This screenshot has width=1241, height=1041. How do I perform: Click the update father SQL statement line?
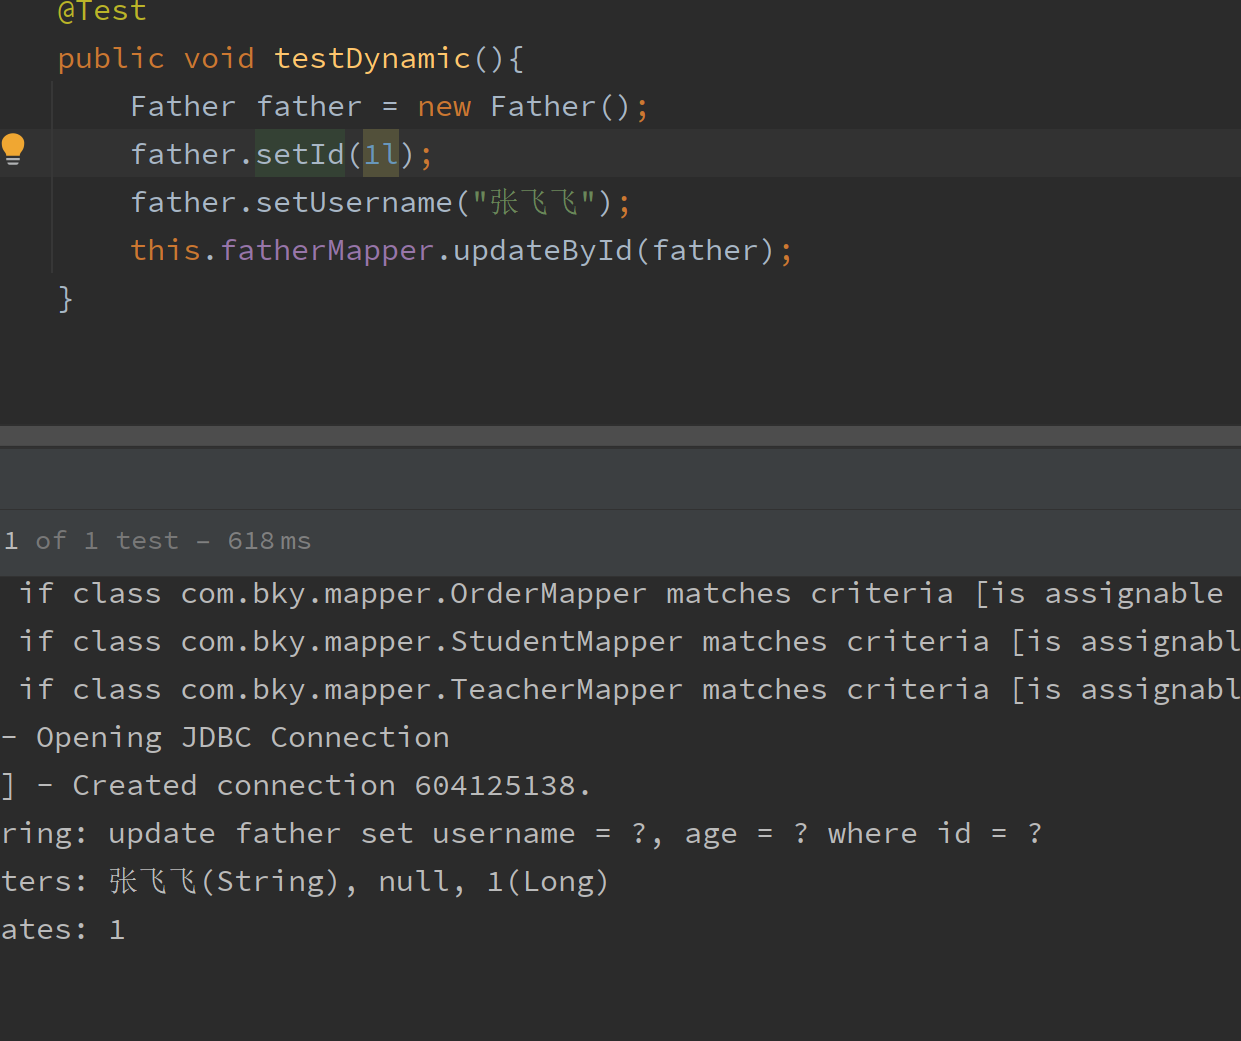point(574,834)
